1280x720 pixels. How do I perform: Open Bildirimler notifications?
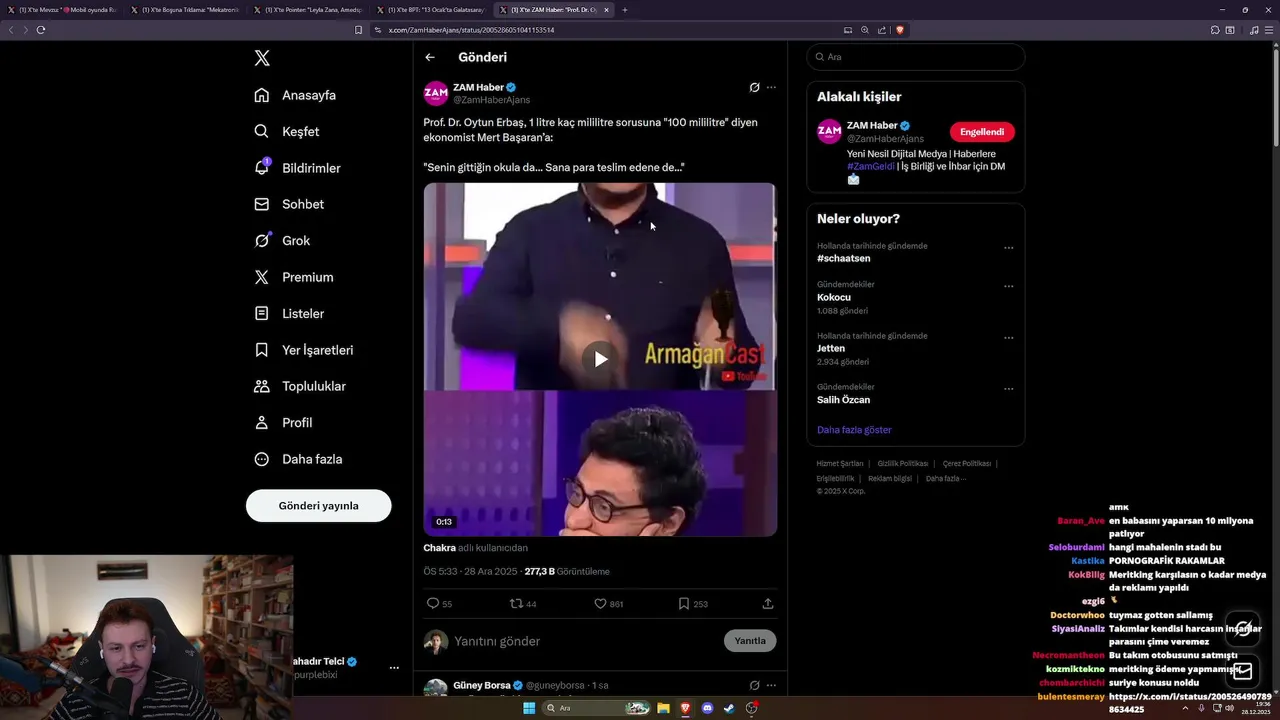297,168
